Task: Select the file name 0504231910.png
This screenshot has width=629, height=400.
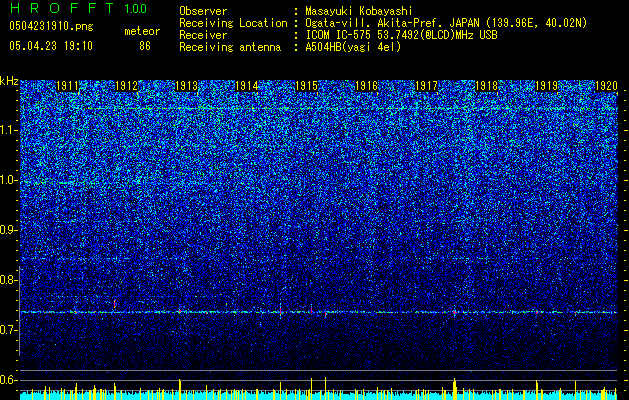Action: pos(51,27)
